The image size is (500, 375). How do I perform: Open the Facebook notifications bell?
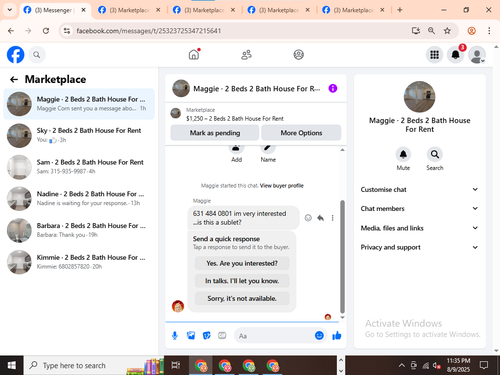click(x=455, y=54)
